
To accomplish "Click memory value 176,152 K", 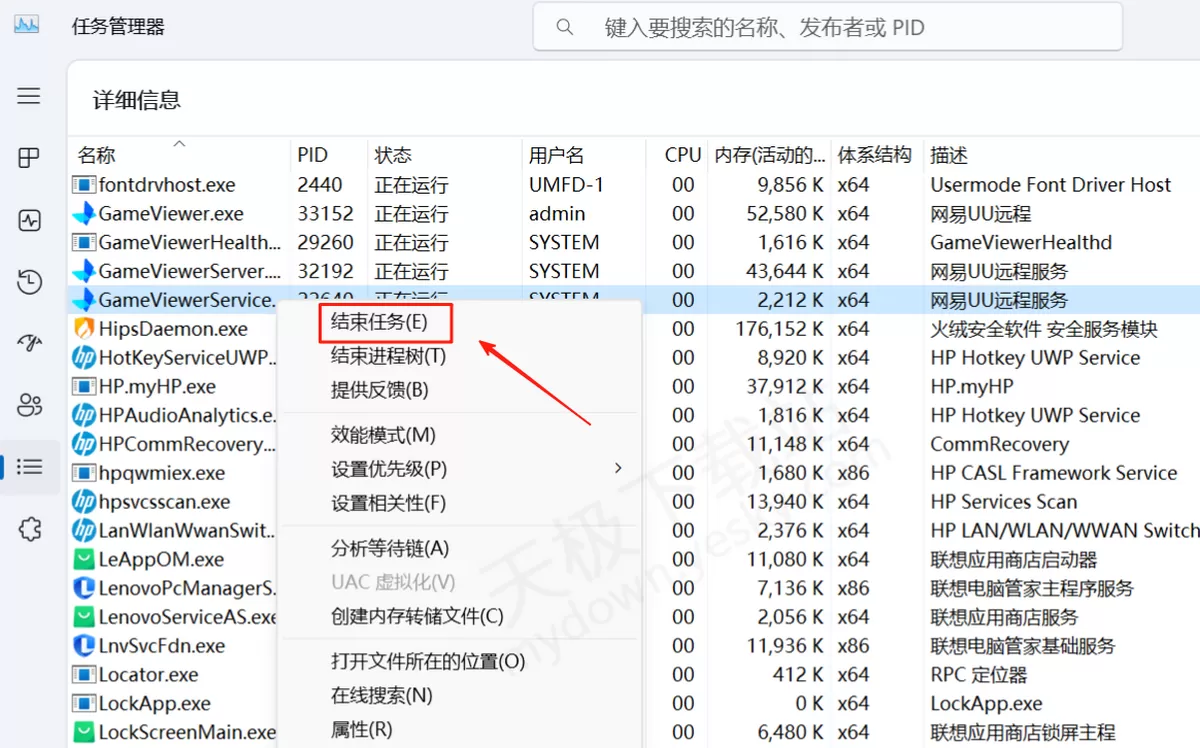I will click(779, 329).
